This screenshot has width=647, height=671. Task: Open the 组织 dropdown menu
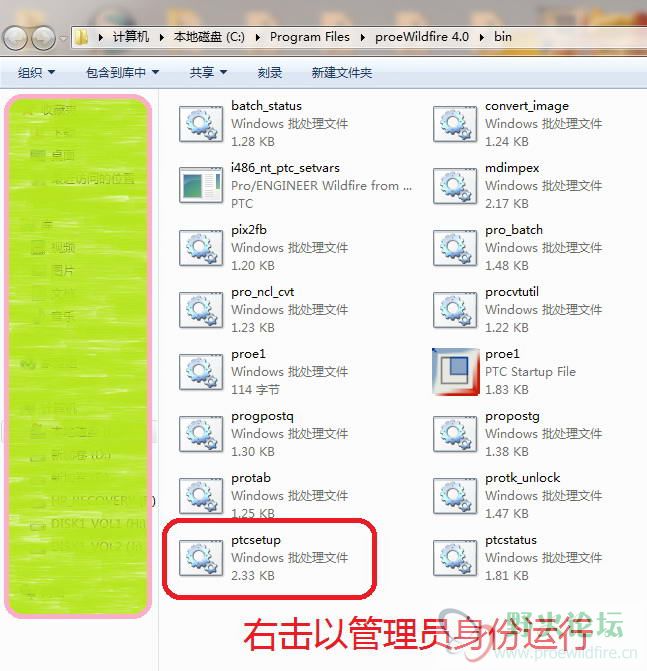click(36, 73)
